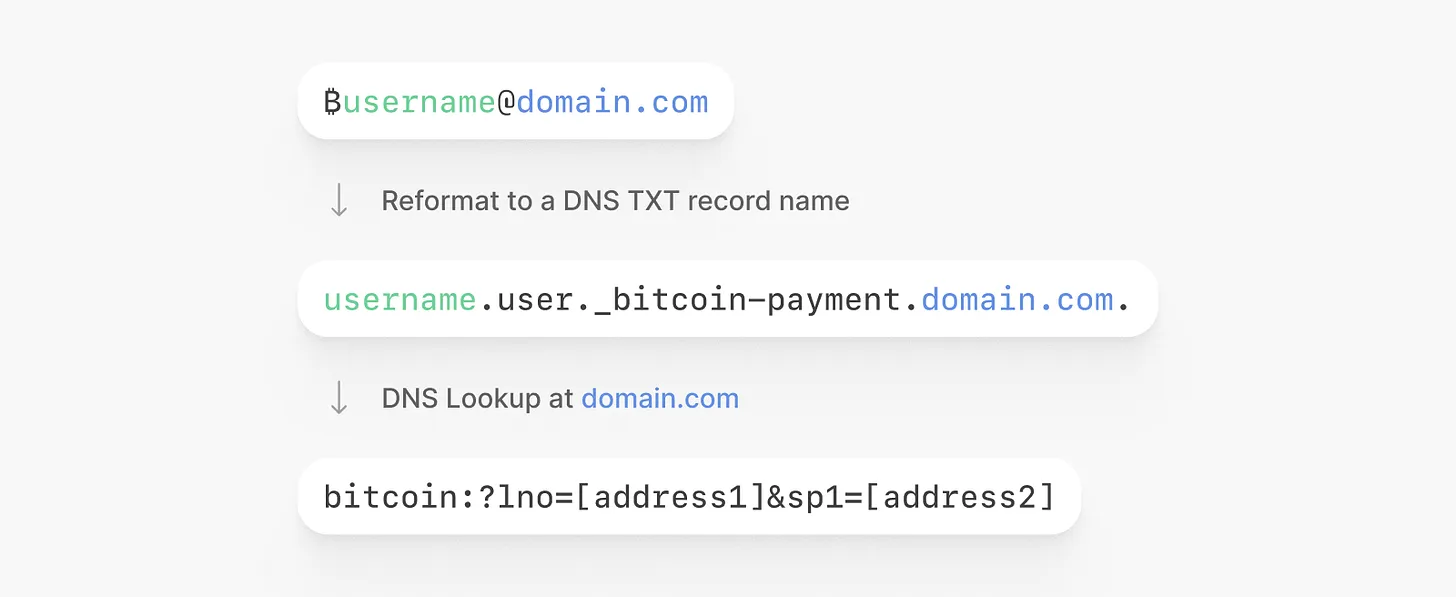Click the Bitcoin symbol before username
Viewport: 1456px width, 597px height.
[x=333, y=102]
